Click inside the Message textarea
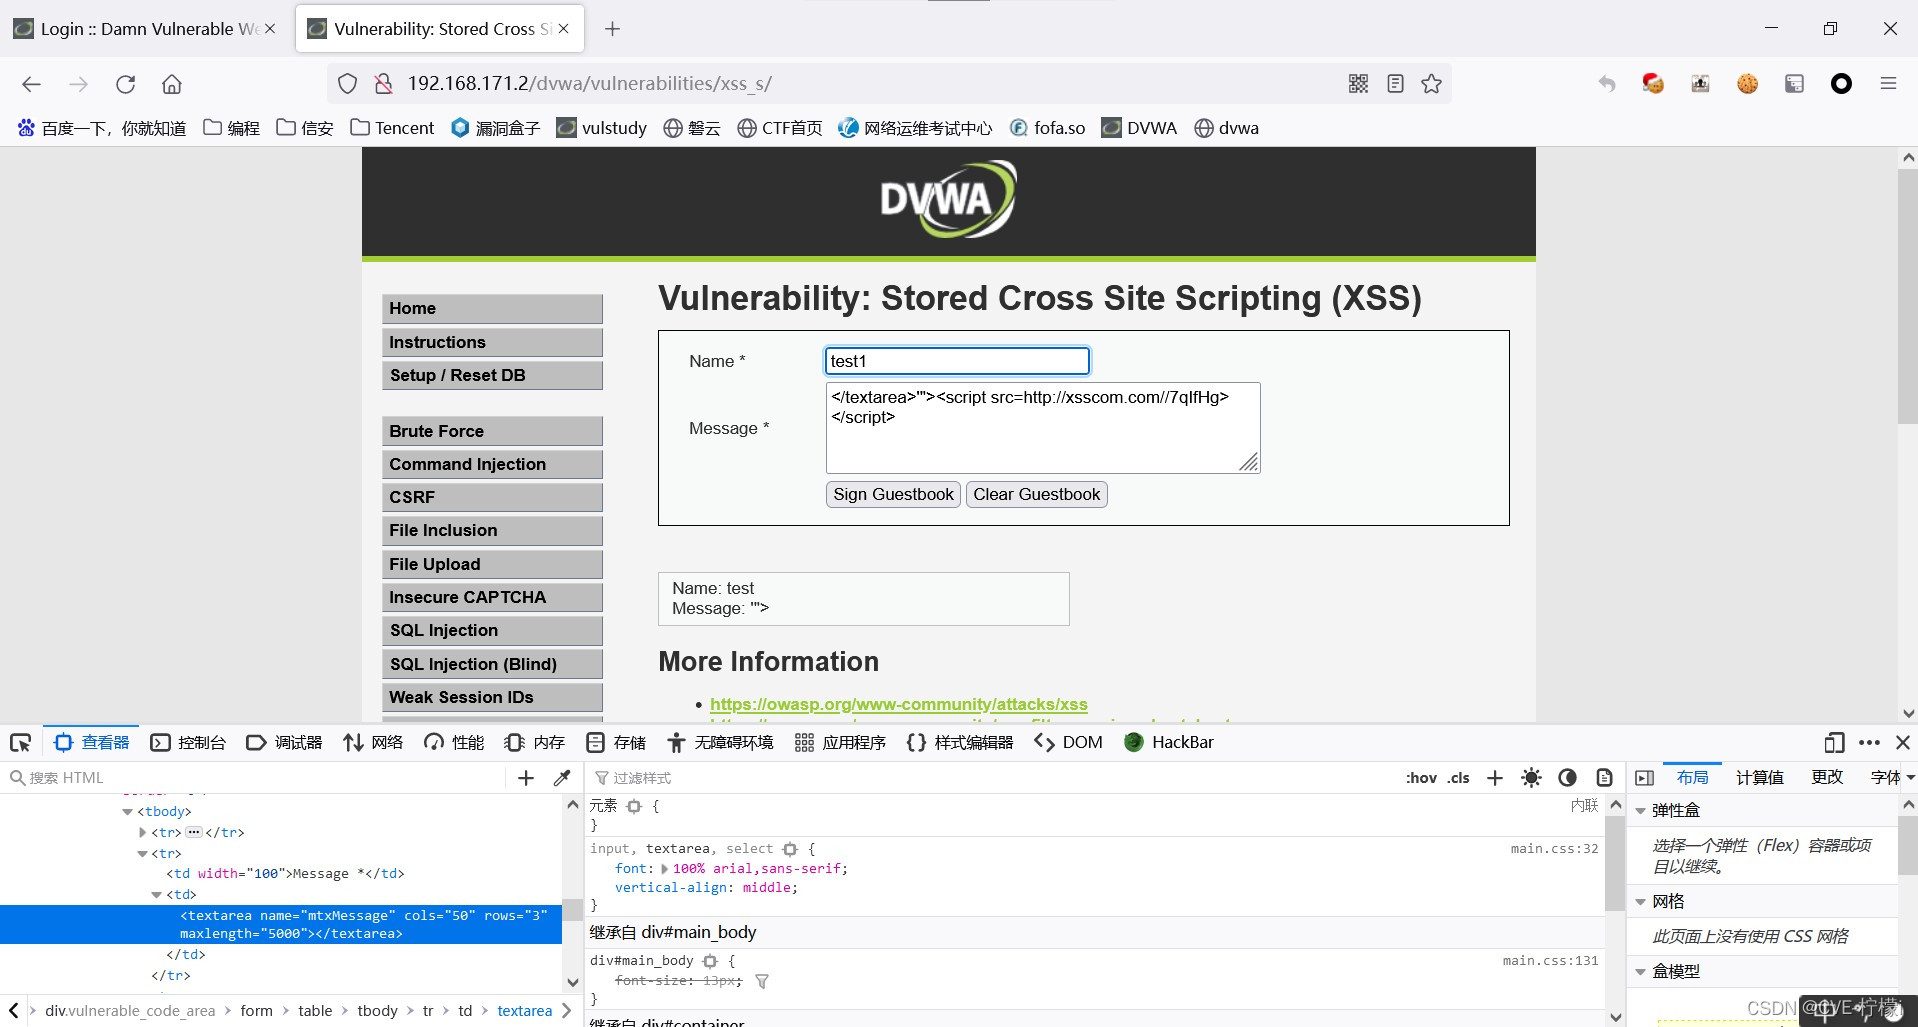Screen dimensions: 1918x1027 [1043, 428]
